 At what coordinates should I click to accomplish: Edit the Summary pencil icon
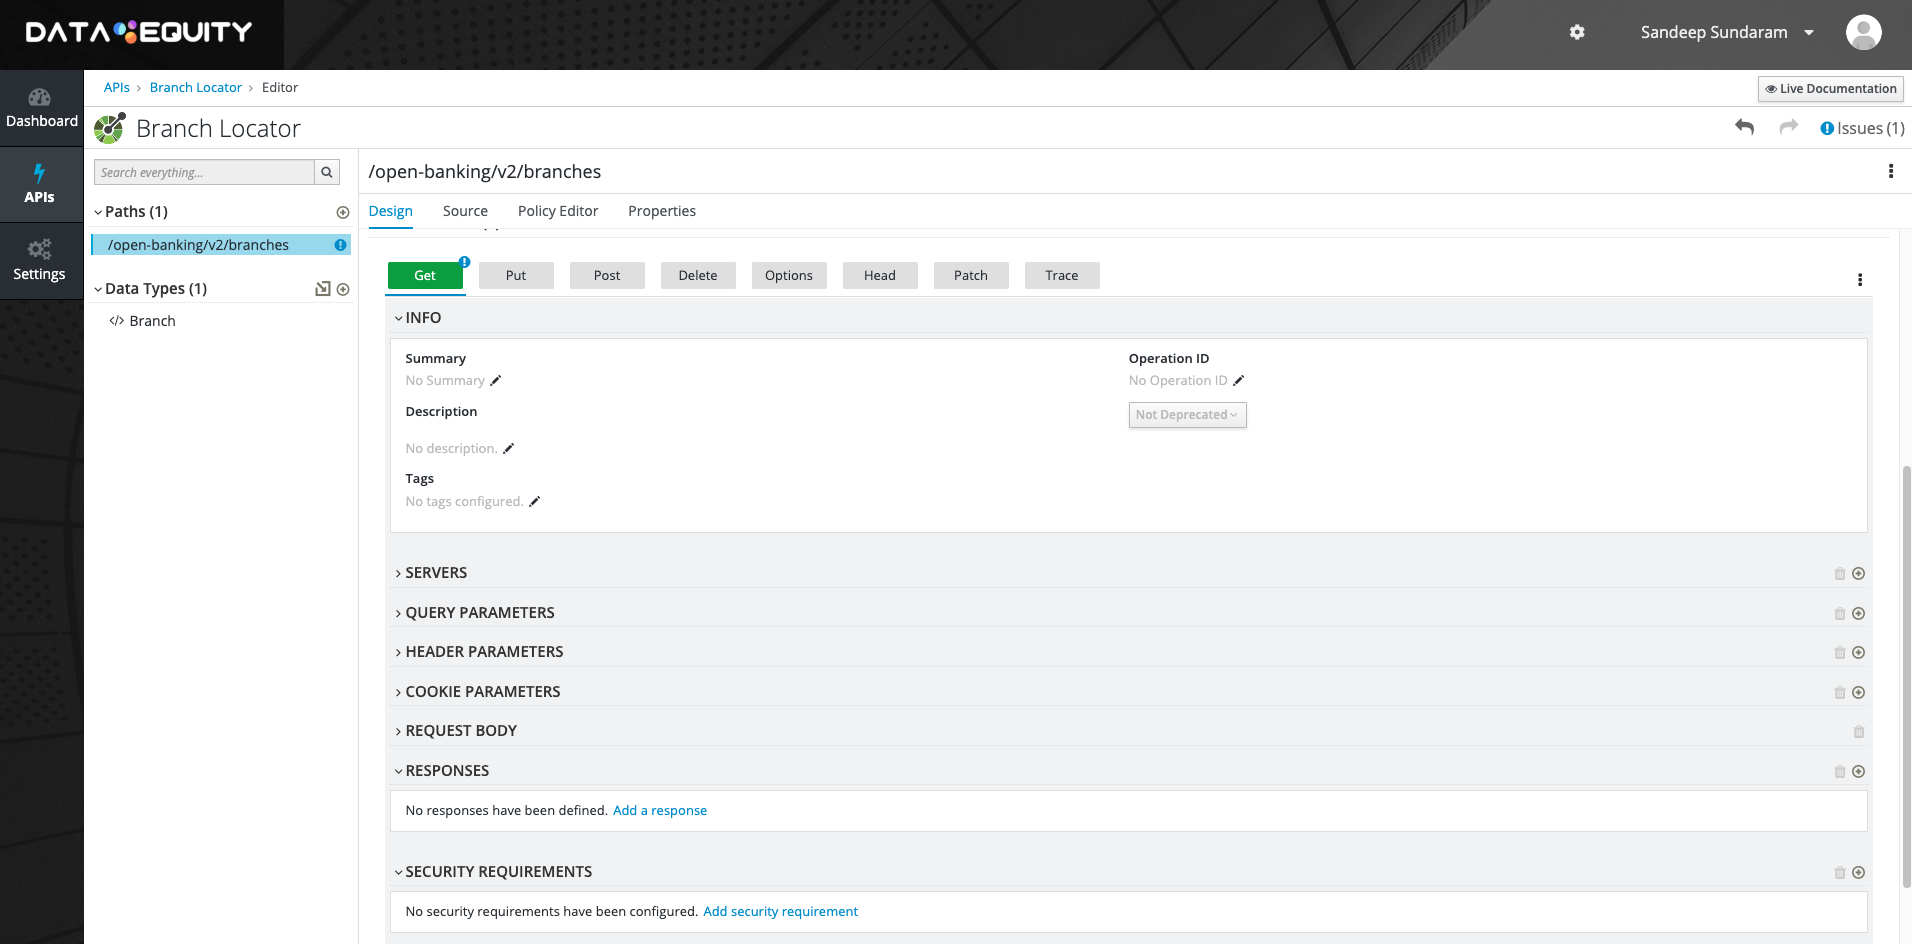(495, 380)
